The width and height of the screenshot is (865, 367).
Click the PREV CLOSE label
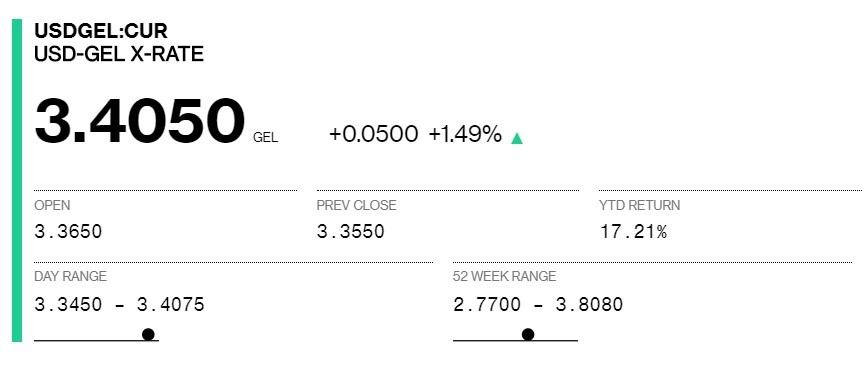point(356,205)
